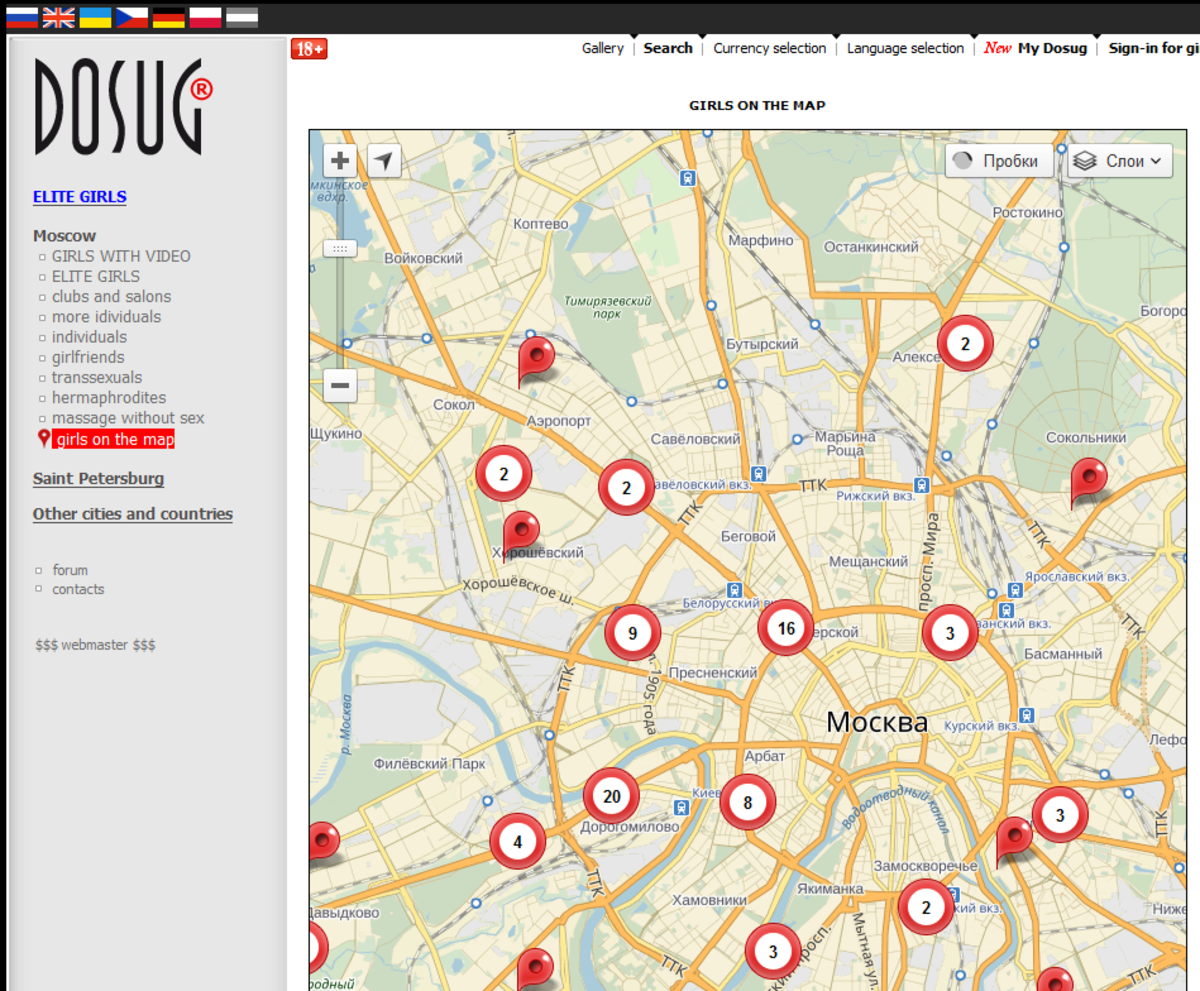The height and width of the screenshot is (991, 1200).
Task: Open cluster marker showing 16
Action: point(786,628)
